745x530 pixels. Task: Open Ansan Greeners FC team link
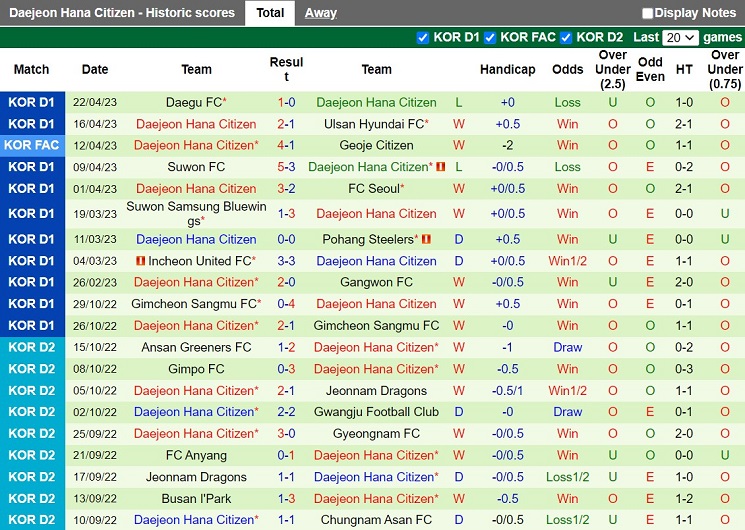tap(196, 347)
